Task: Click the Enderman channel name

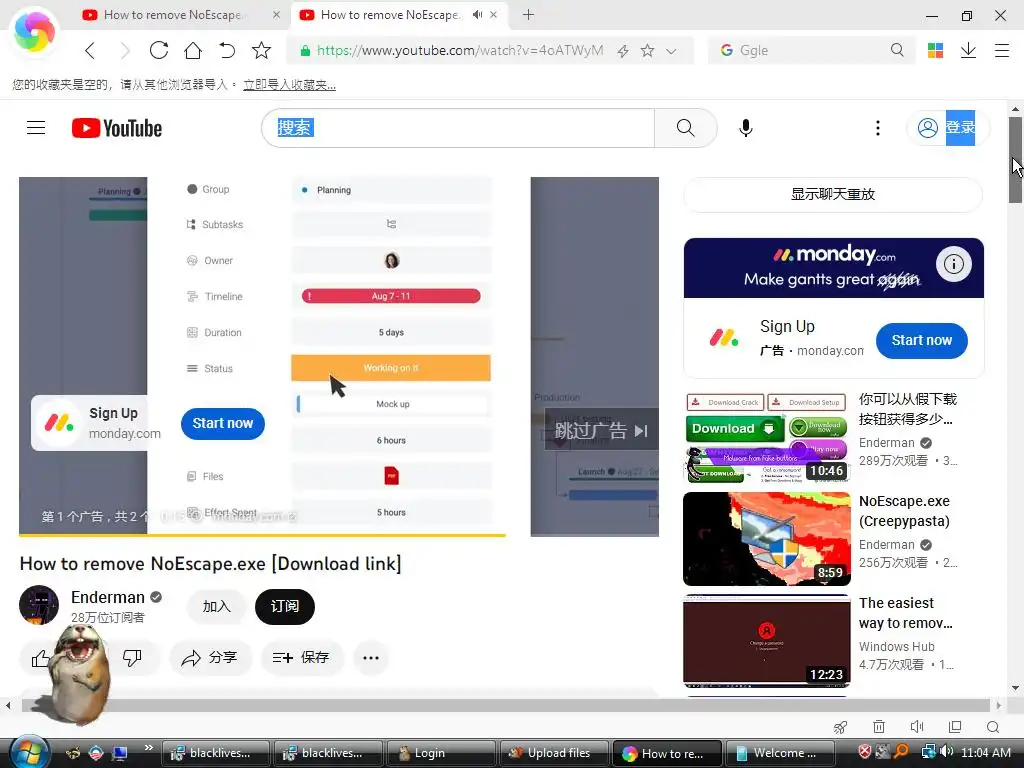Action: coord(108,597)
